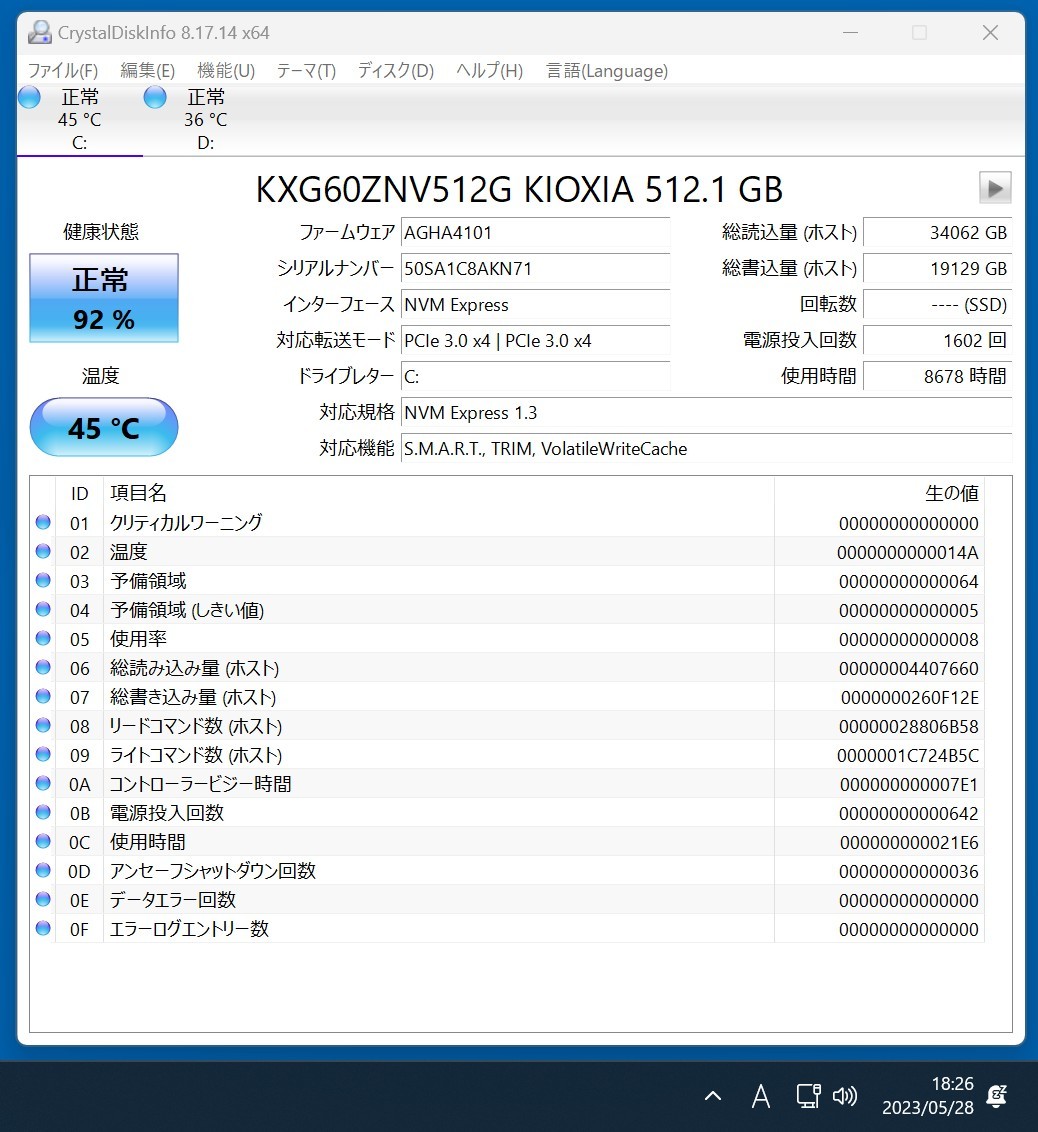Viewport: 1038px width, 1132px height.
Task: Click raw value 00000000000036
Action: 908,871
